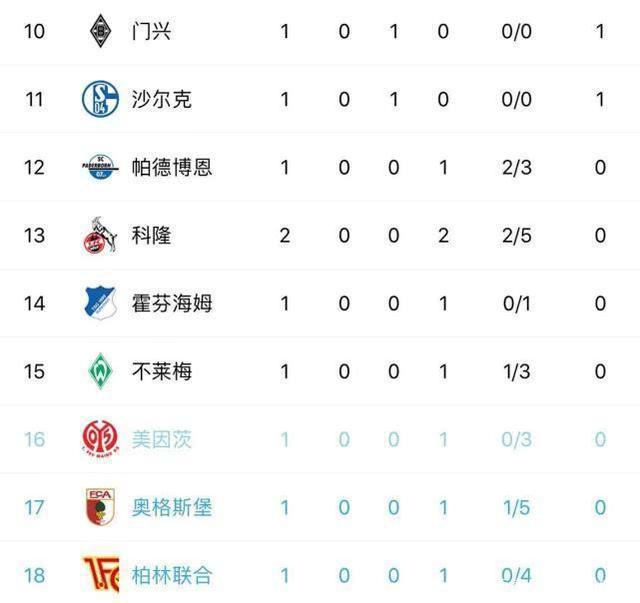Open the 霍芬海姆 team entry

click(x=171, y=303)
